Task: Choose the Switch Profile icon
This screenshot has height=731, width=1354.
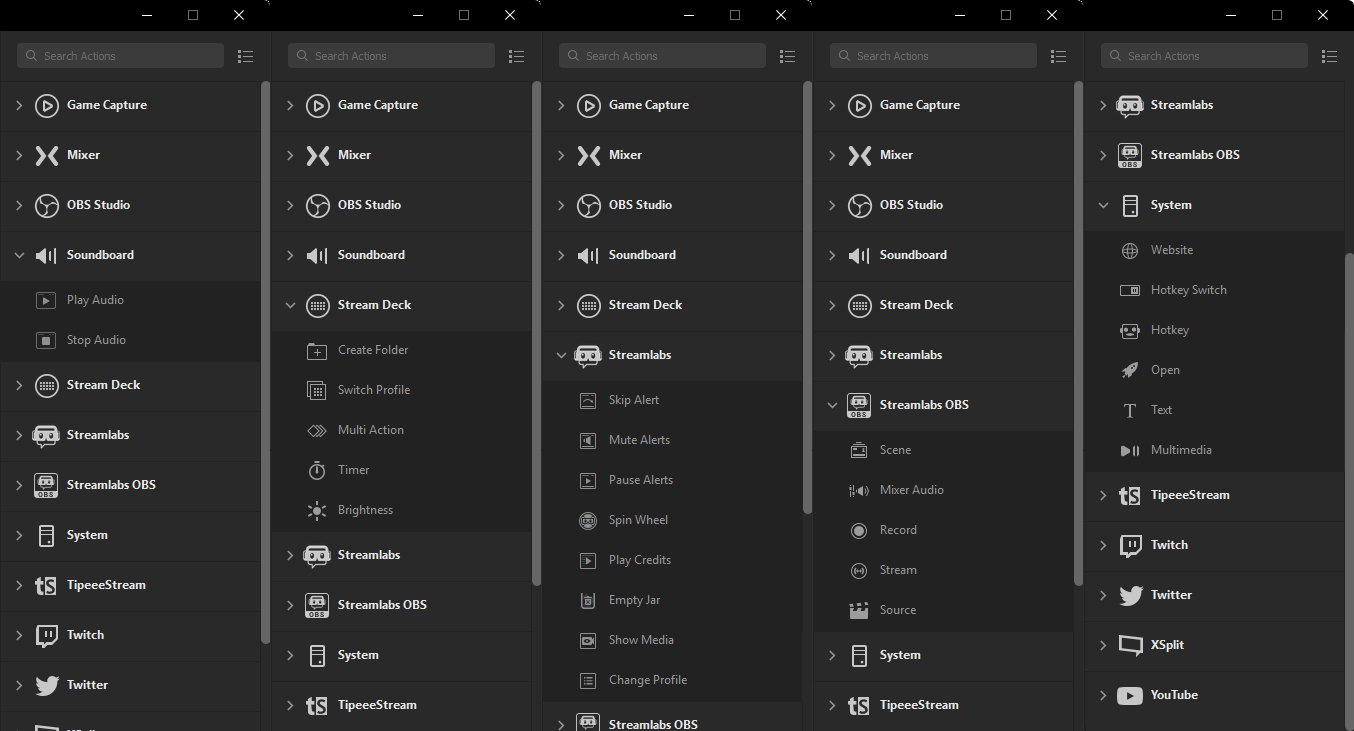Action: click(x=317, y=390)
